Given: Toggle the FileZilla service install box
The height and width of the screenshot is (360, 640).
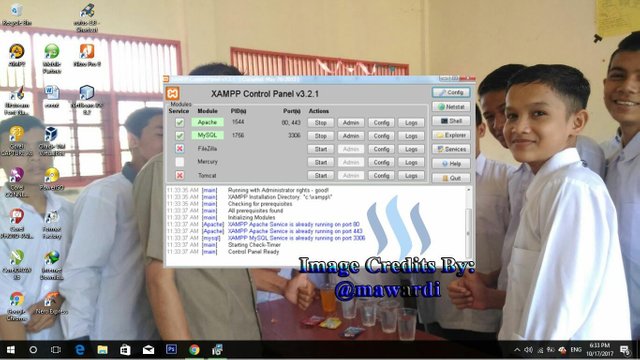Looking at the screenshot, I should point(180,149).
